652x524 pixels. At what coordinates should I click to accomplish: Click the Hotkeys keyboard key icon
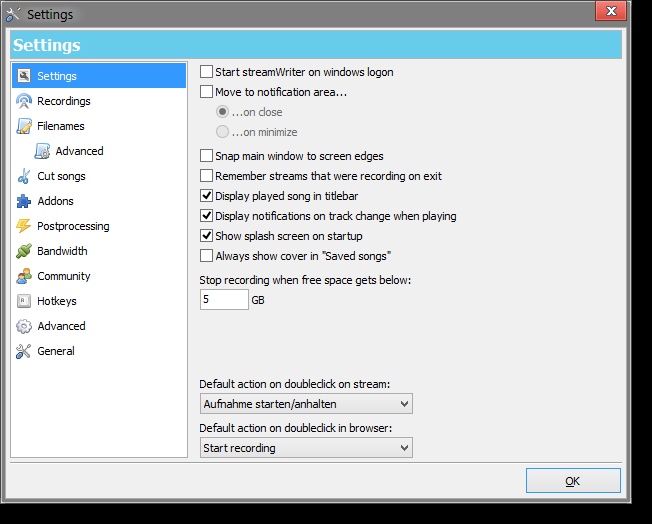pyautogui.click(x=24, y=301)
